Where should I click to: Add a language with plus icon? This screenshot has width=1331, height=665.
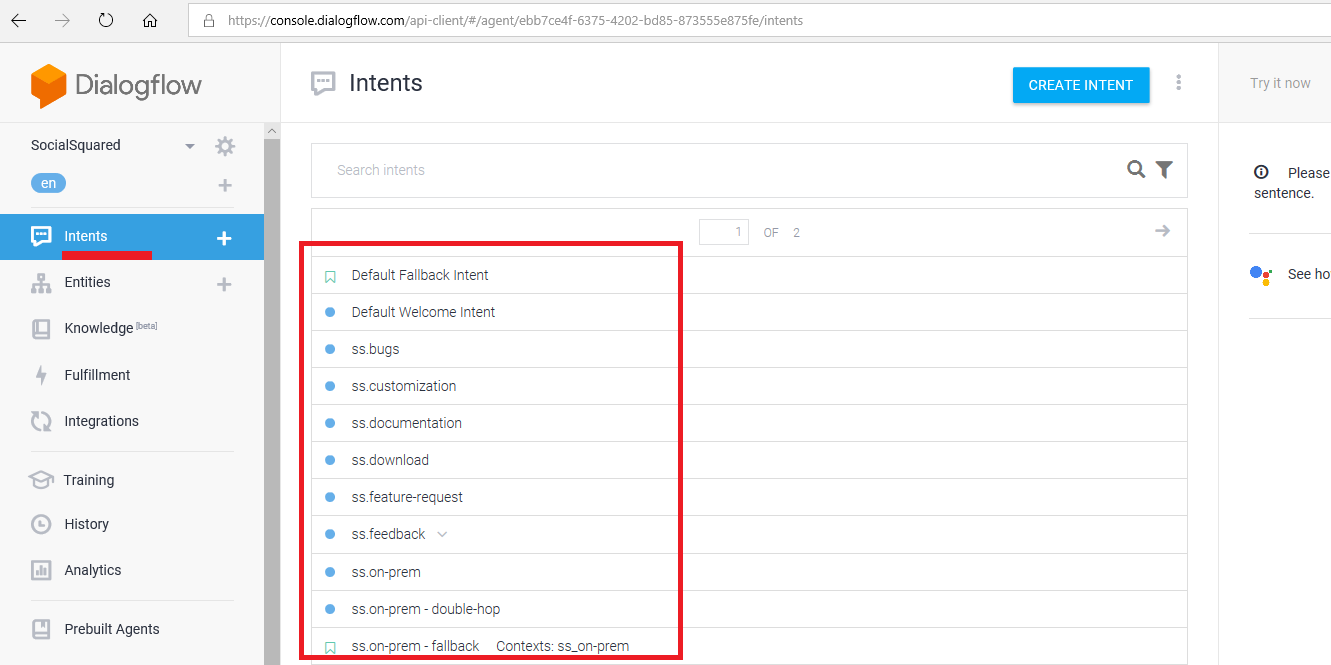pos(225,185)
